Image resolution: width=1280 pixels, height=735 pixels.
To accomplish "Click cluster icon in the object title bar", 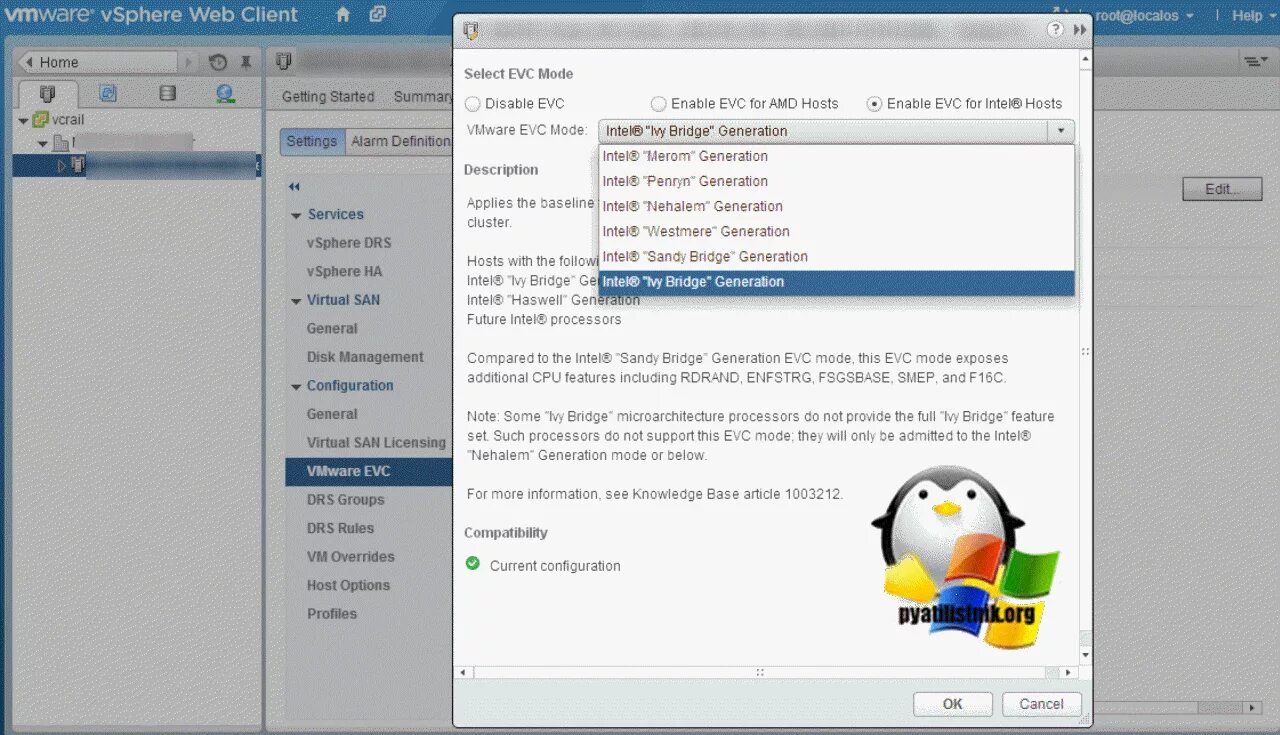I will [x=284, y=61].
